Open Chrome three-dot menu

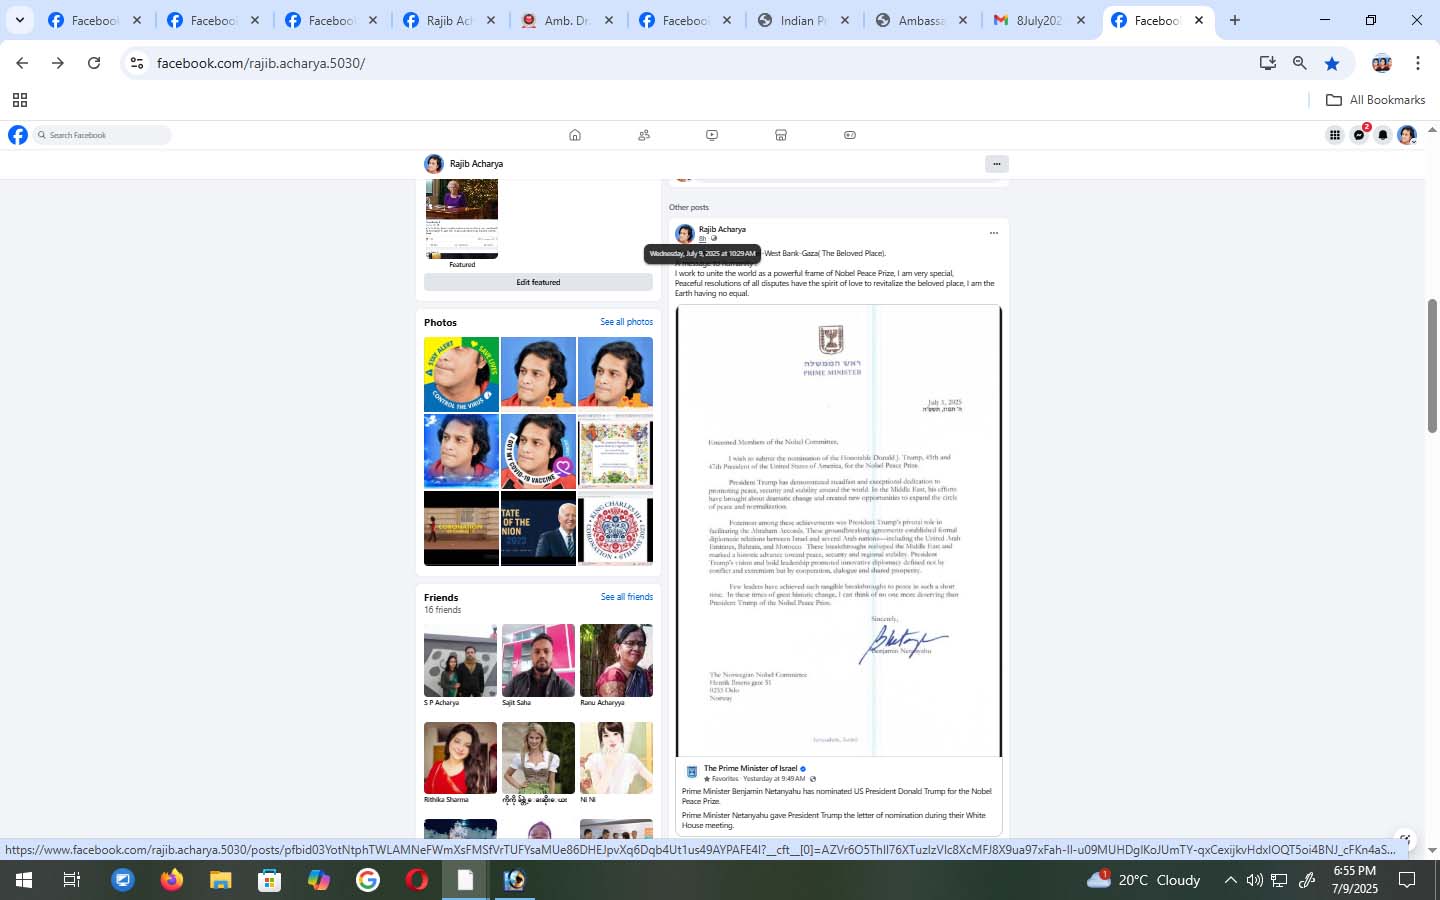1418,63
